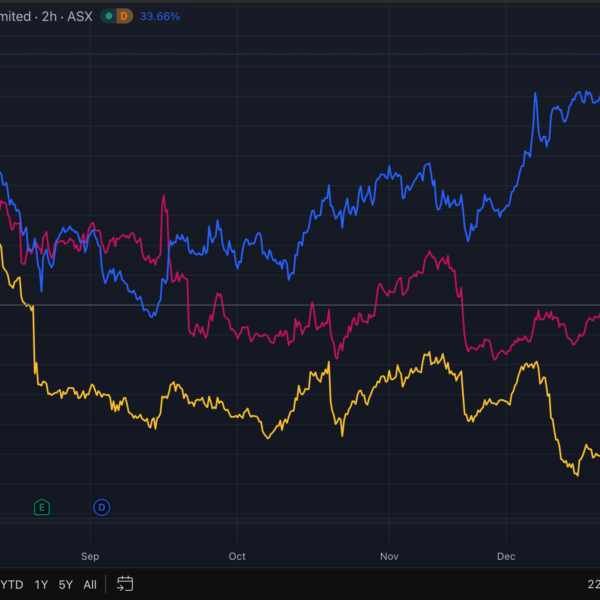Click the Oct label on time axis
Image resolution: width=600 pixels, height=600 pixels.
click(x=237, y=556)
